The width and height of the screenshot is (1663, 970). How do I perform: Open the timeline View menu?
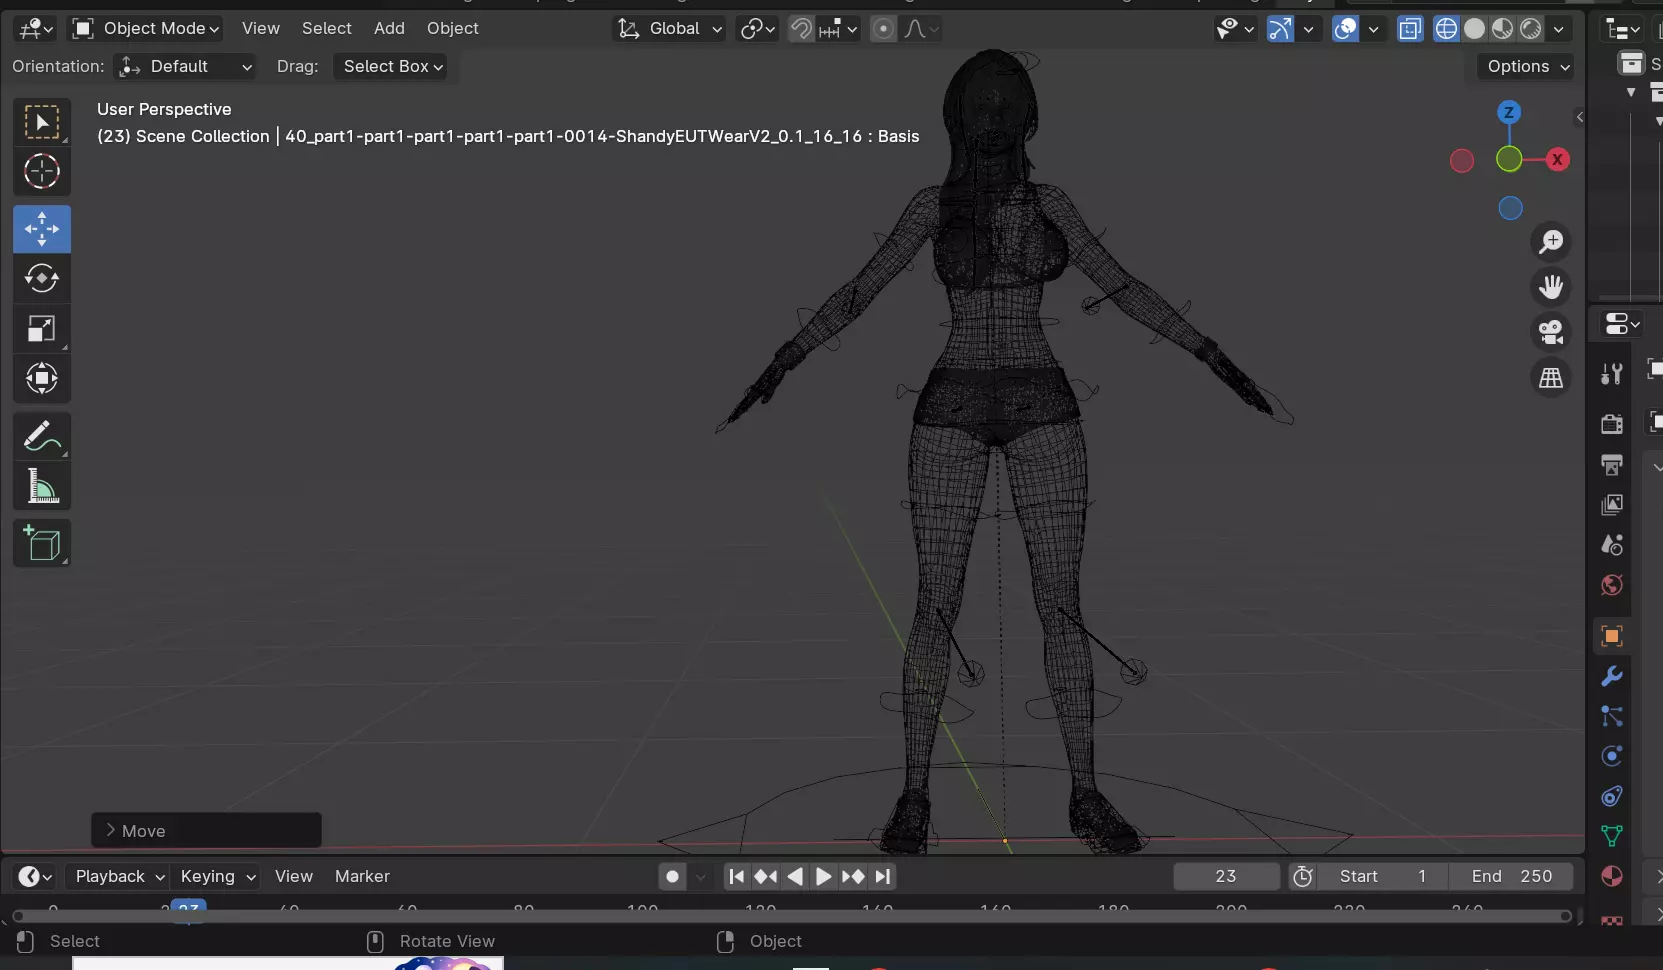294,877
